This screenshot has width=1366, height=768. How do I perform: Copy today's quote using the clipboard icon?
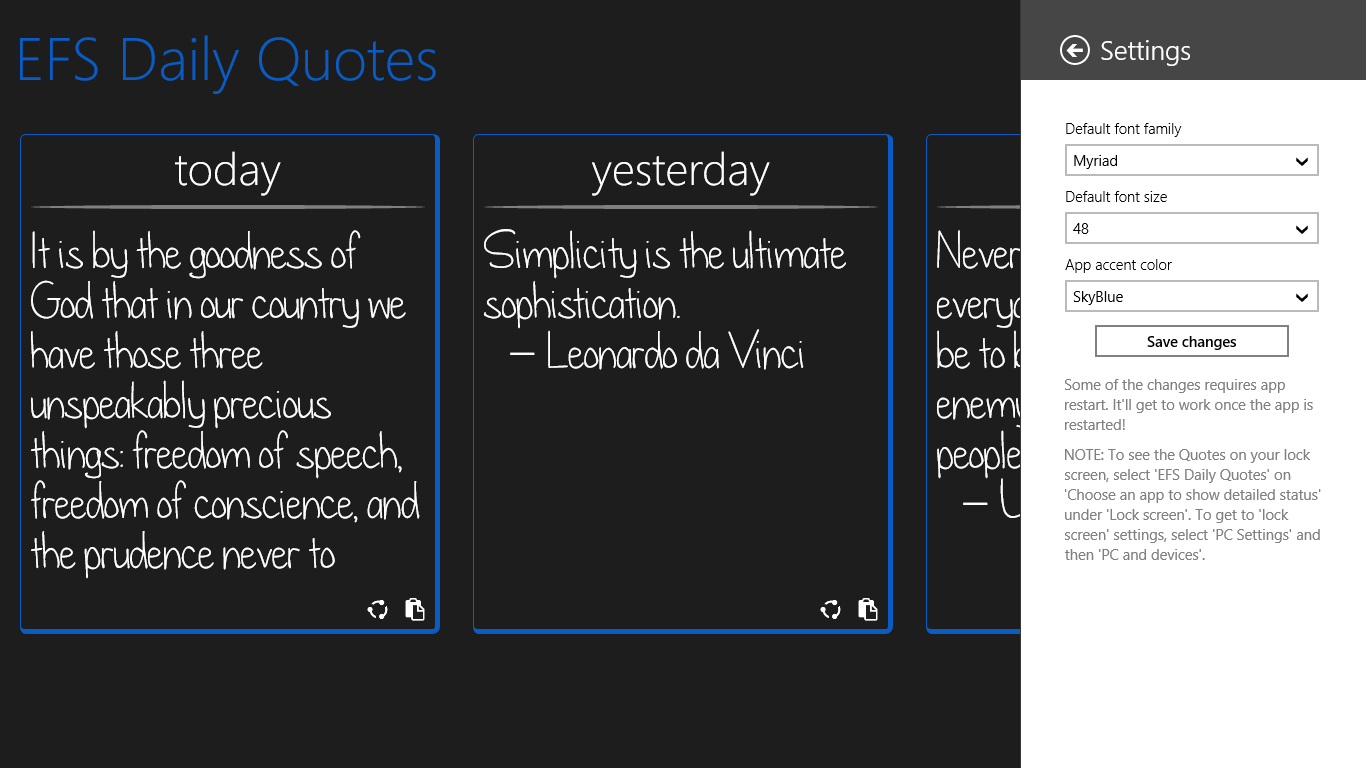pyautogui.click(x=415, y=609)
